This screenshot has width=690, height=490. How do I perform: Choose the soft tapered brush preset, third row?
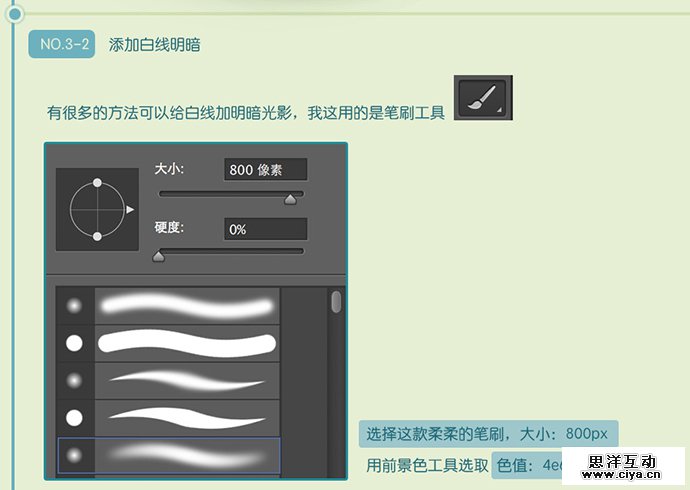click(168, 380)
